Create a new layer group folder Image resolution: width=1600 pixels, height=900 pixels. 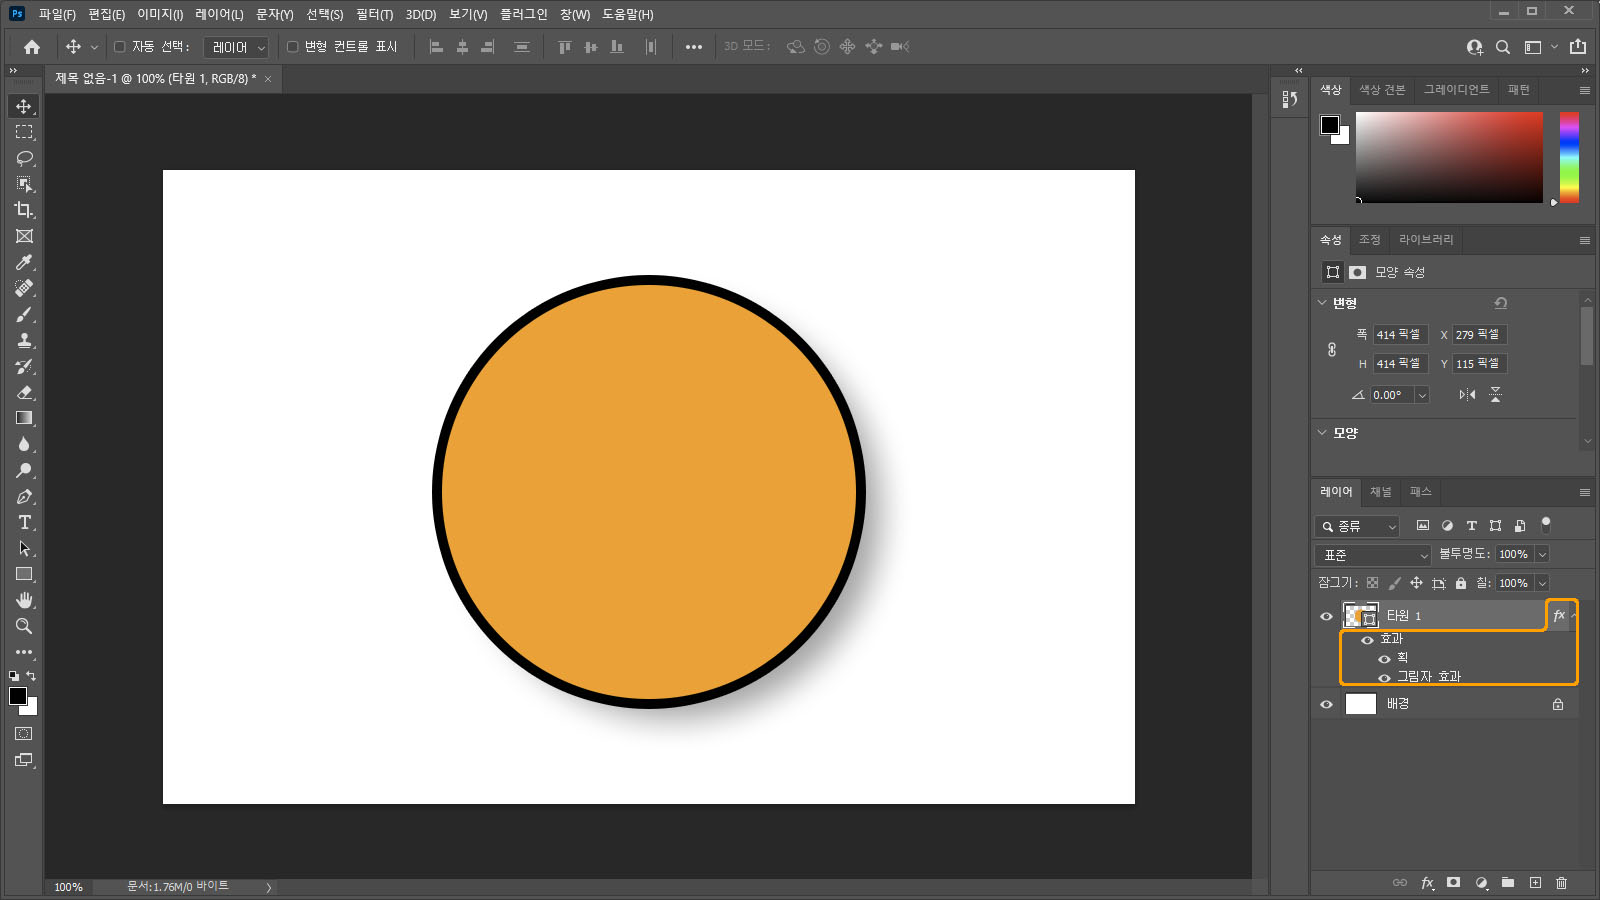[1508, 883]
